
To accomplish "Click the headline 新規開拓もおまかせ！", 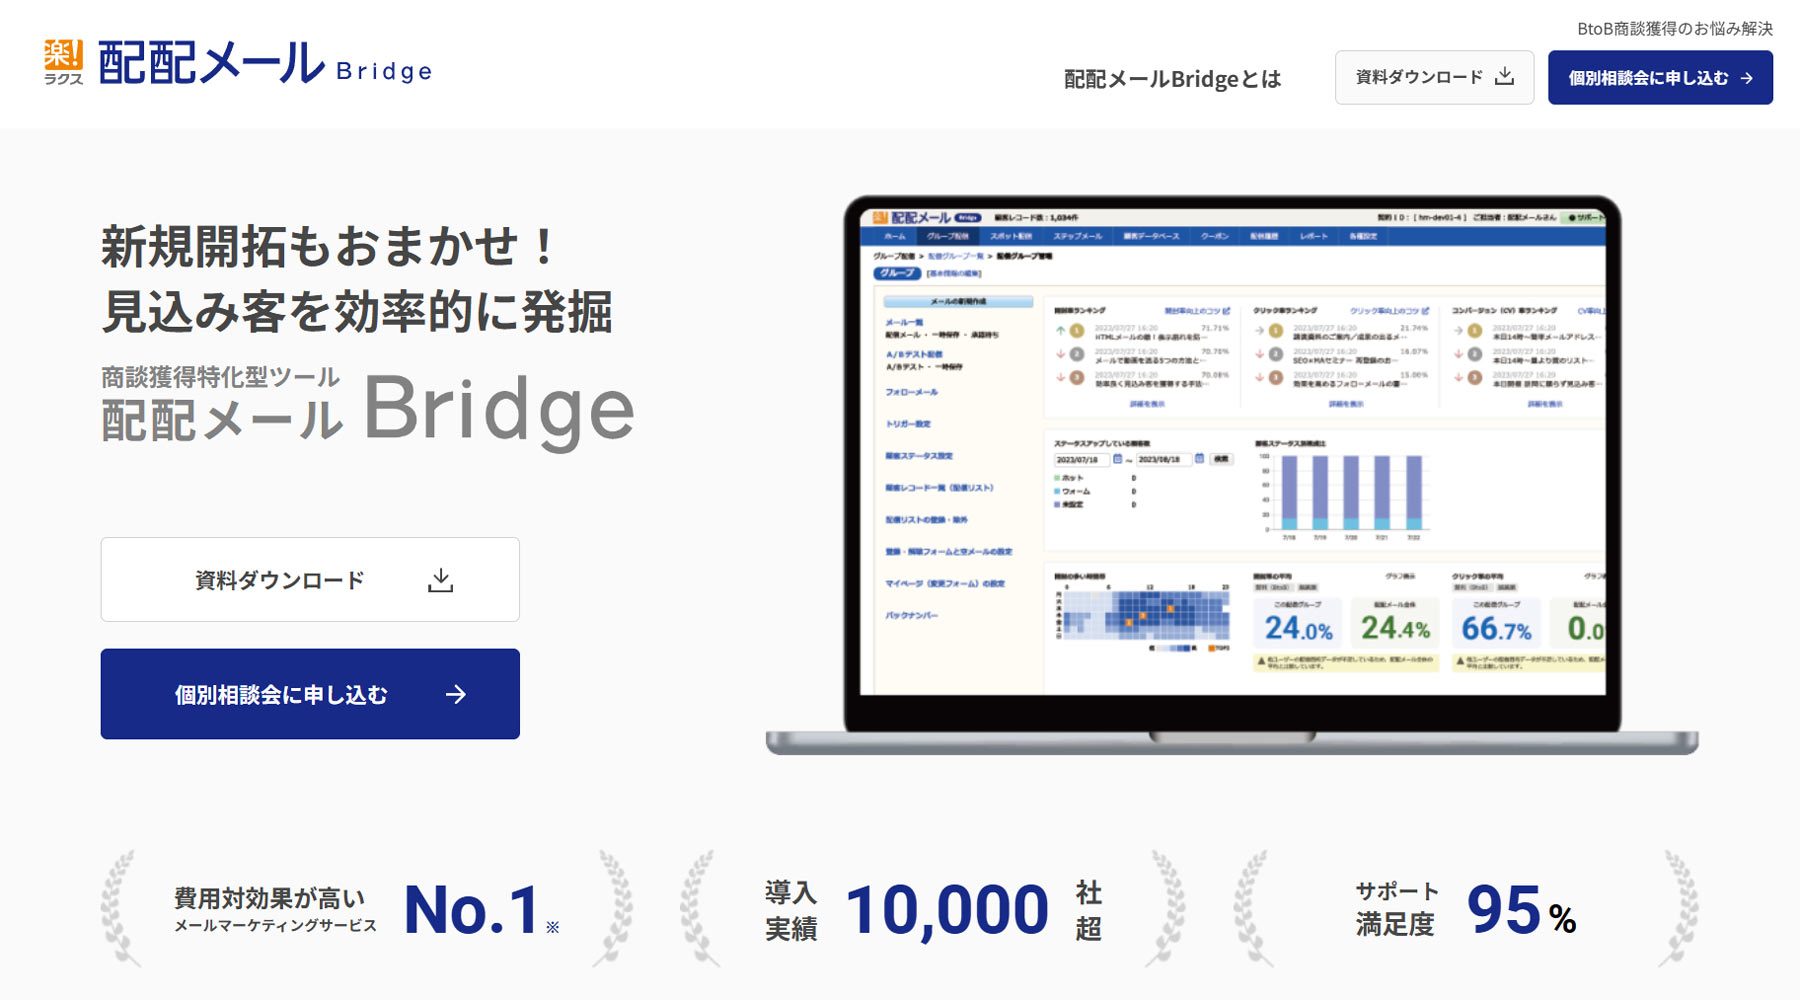I will click(x=329, y=246).
